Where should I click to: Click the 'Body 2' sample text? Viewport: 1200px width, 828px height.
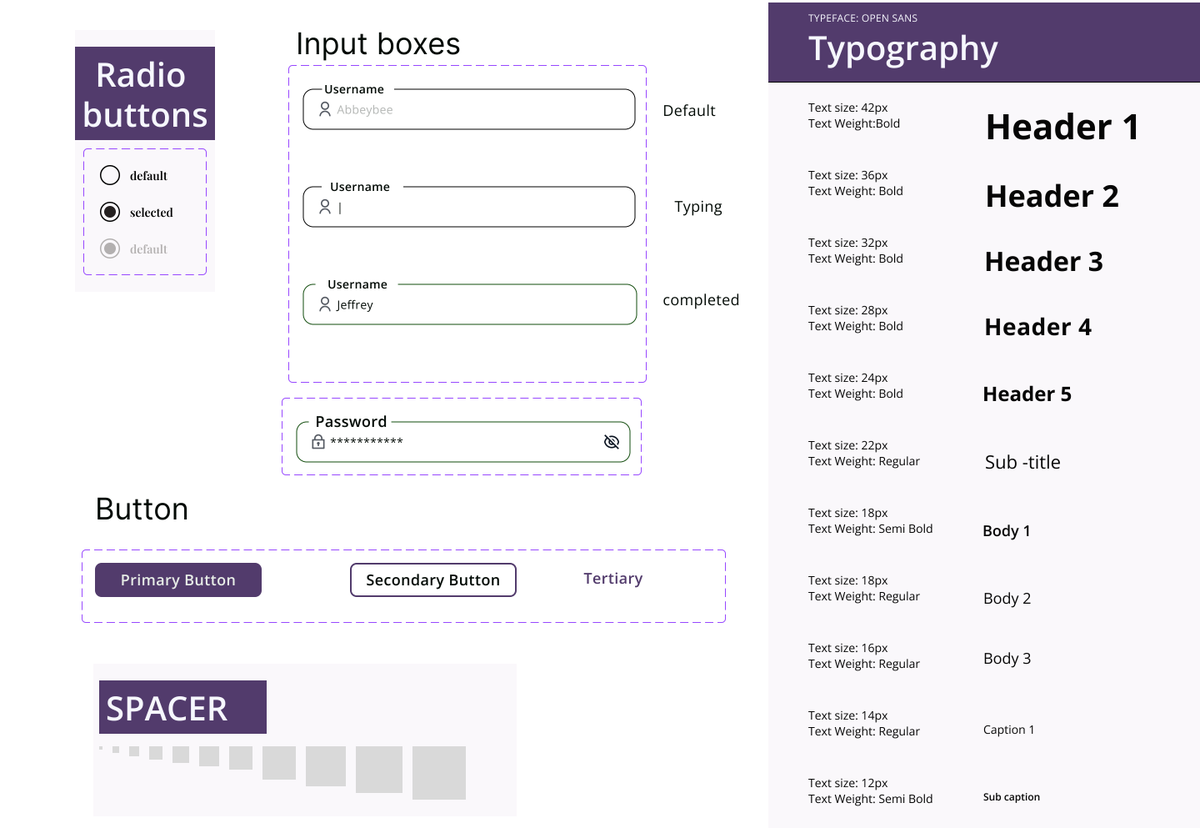click(1007, 599)
